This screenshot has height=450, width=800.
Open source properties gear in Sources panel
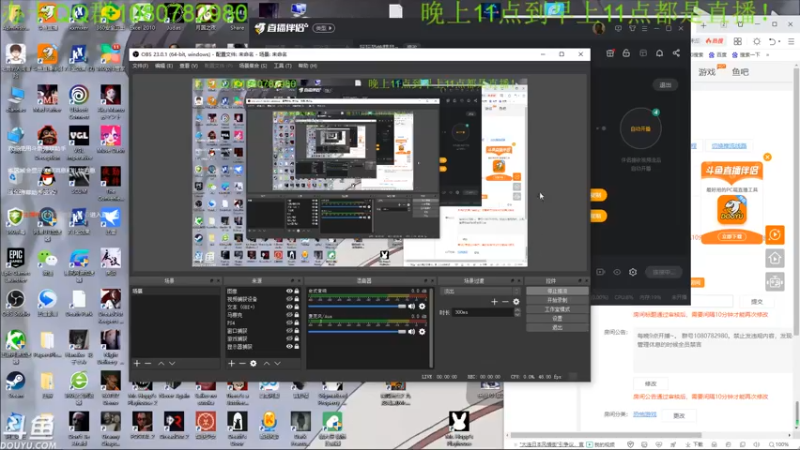[x=253, y=363]
